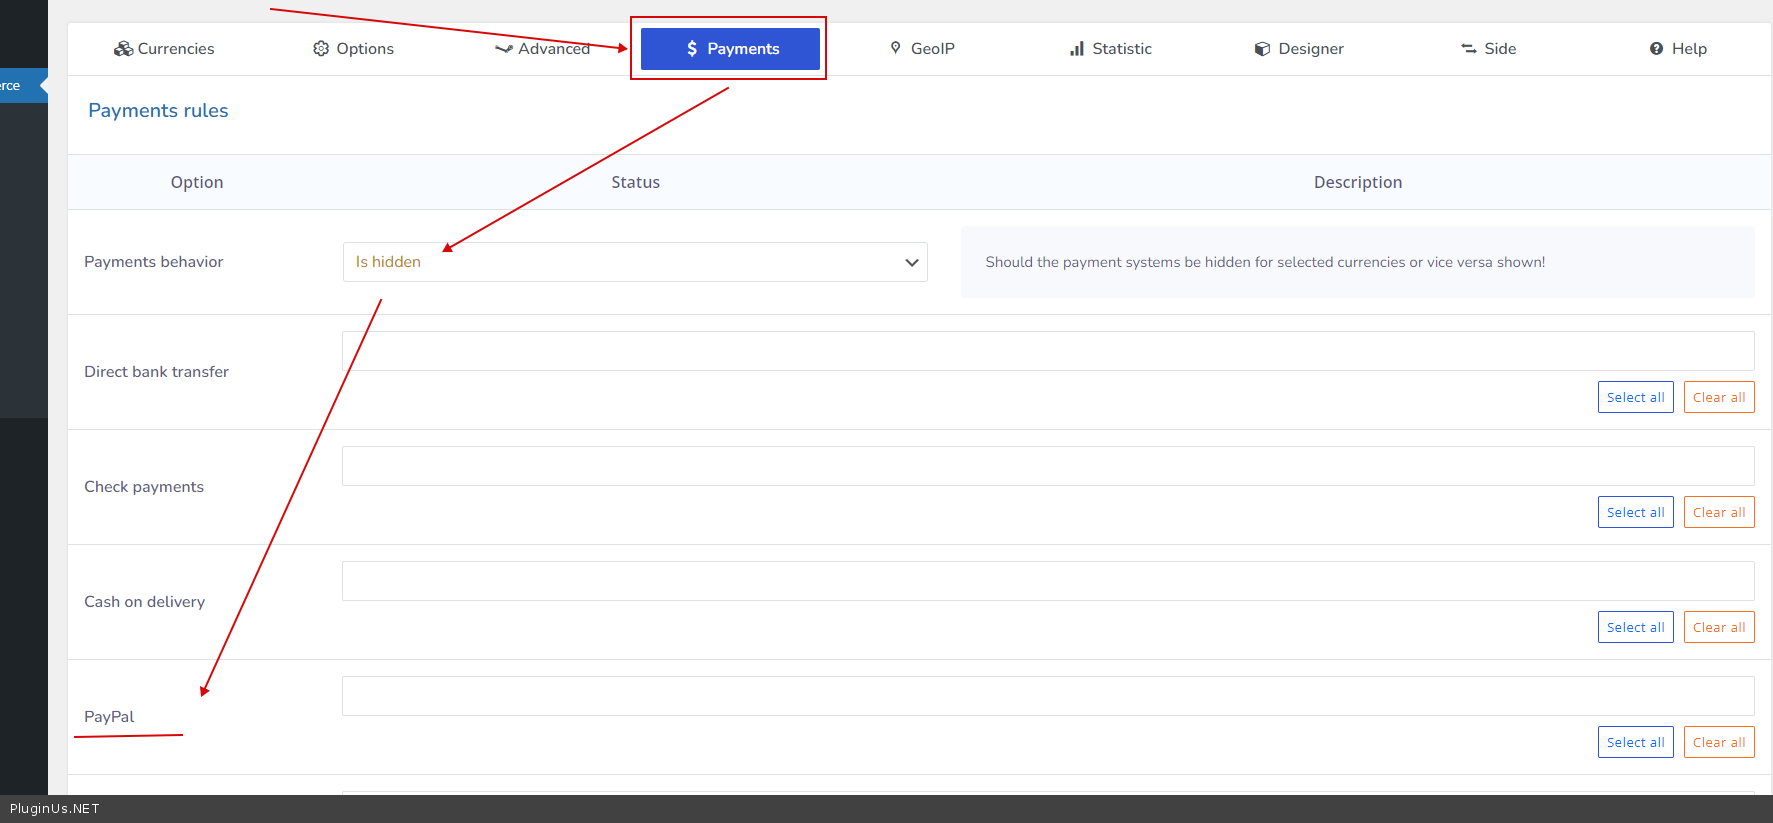Switch to the Designer tab
The width and height of the screenshot is (1773, 823).
point(1310,49)
